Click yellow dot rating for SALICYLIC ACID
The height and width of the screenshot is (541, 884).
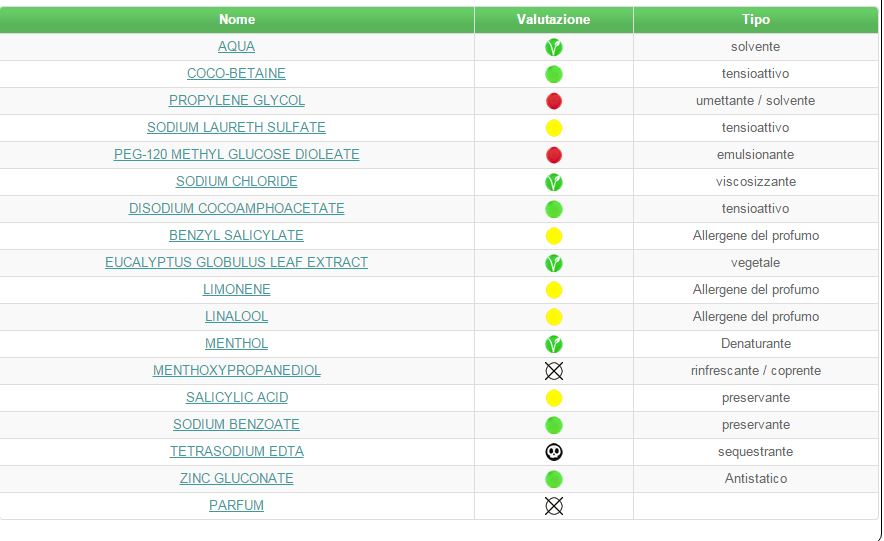[x=554, y=398]
